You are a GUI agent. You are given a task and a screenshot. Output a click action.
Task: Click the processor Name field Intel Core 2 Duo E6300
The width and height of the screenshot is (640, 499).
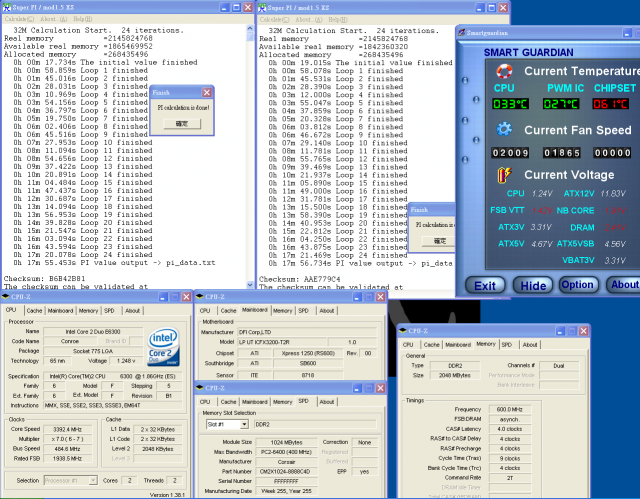point(93,331)
